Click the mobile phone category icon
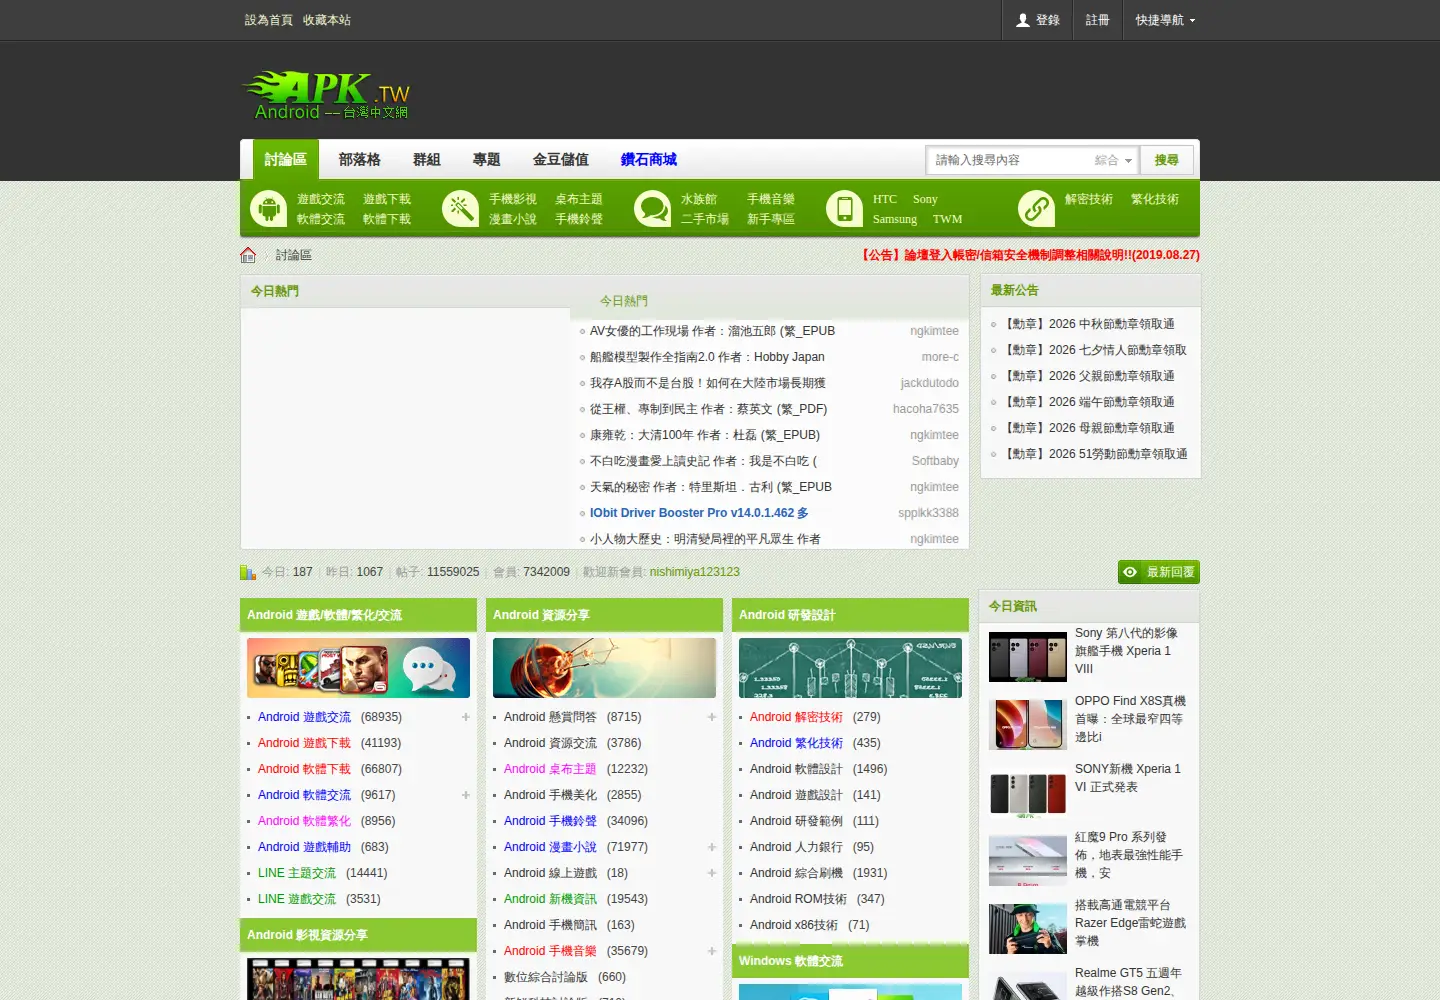1440x1000 pixels. [844, 209]
